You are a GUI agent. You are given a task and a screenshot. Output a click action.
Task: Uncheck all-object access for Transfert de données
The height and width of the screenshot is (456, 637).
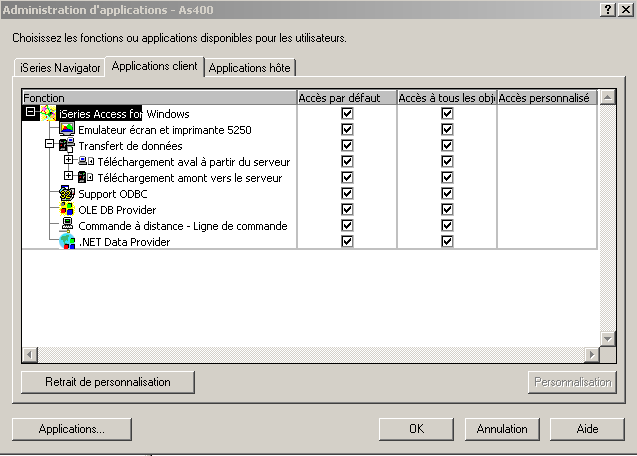coord(447,145)
